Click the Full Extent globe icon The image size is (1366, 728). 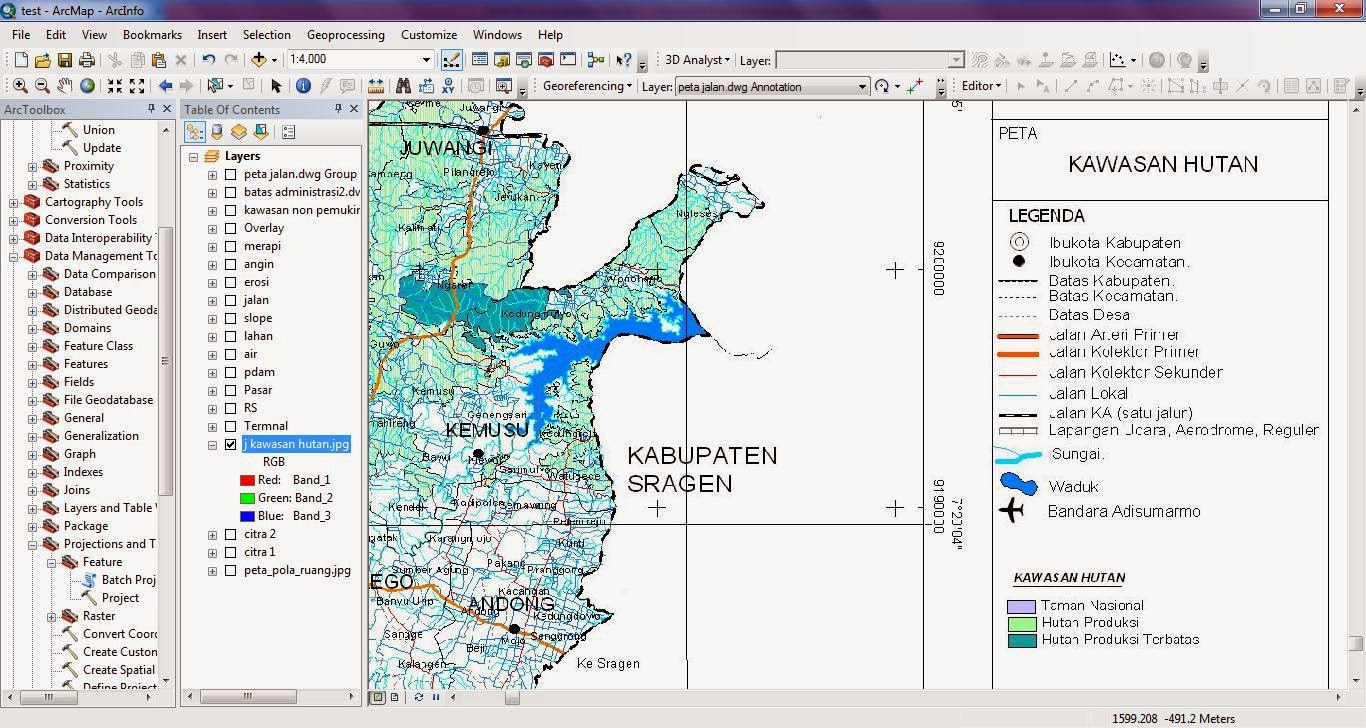89,84
